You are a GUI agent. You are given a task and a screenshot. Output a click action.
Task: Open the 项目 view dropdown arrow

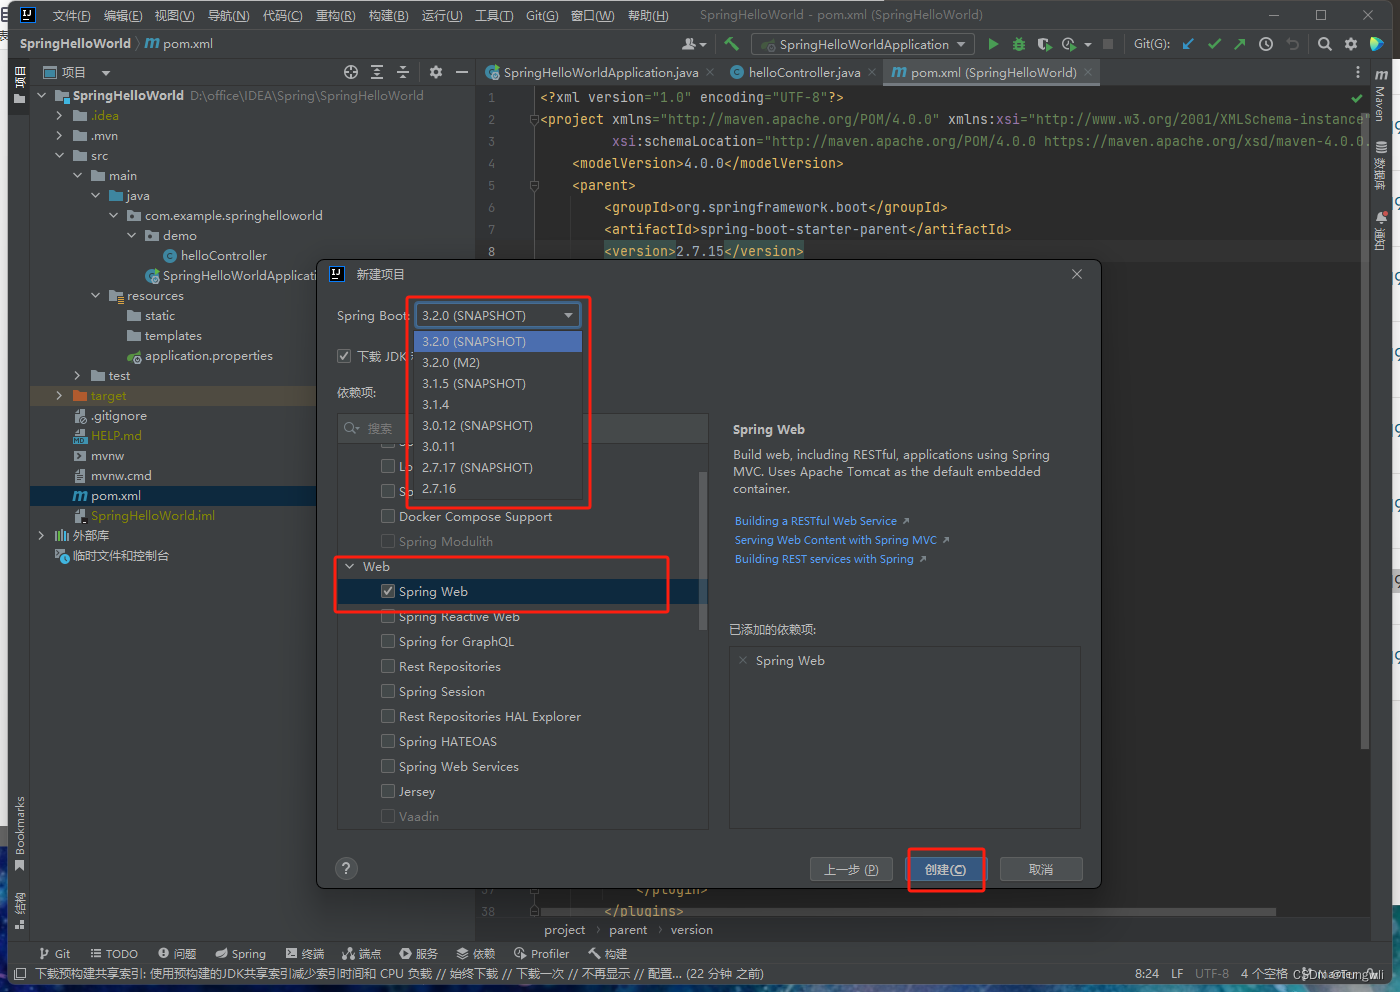[x=105, y=73]
